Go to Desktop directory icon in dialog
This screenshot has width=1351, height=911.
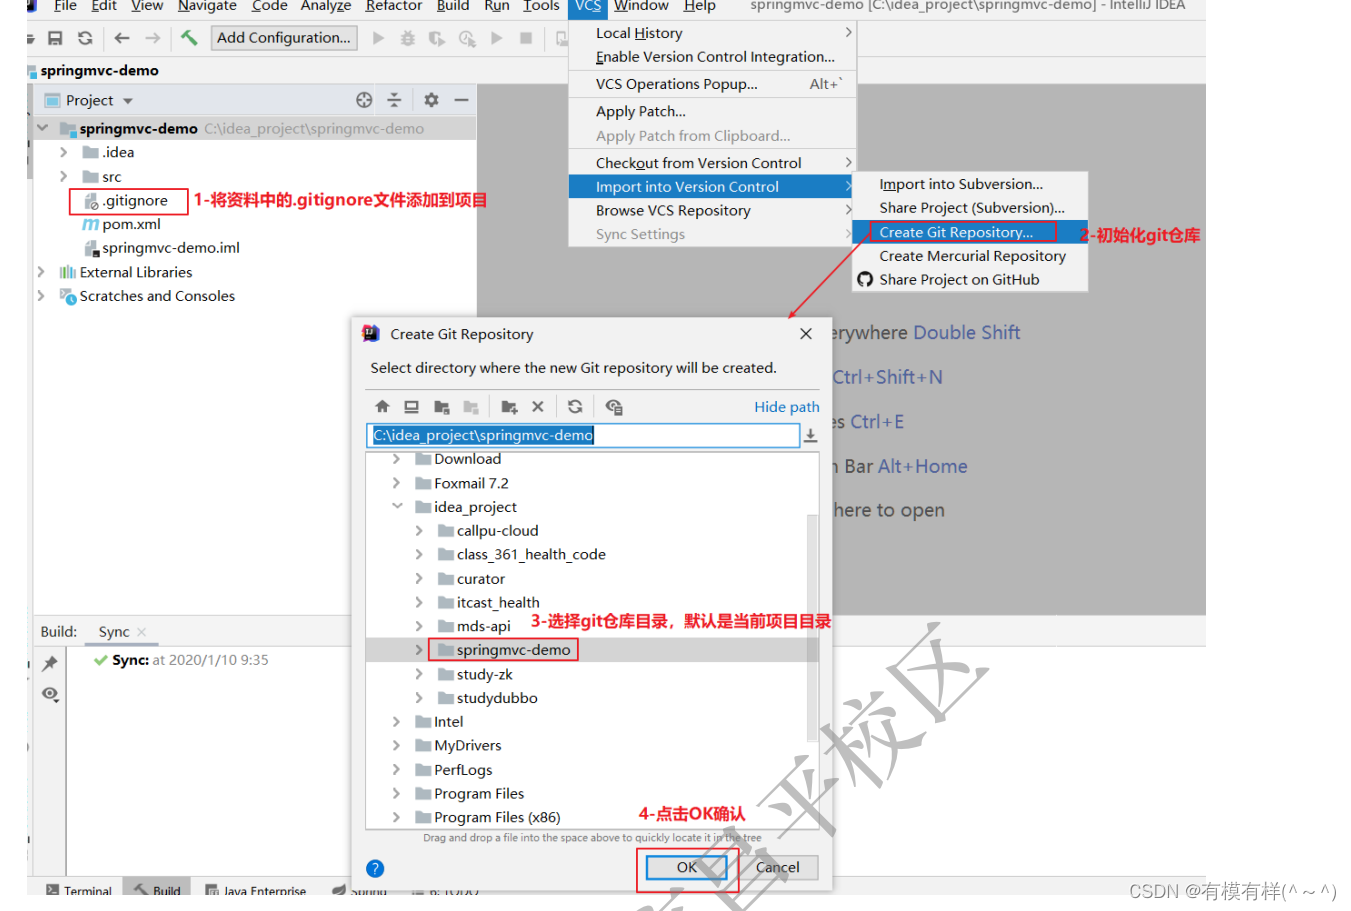(x=411, y=407)
